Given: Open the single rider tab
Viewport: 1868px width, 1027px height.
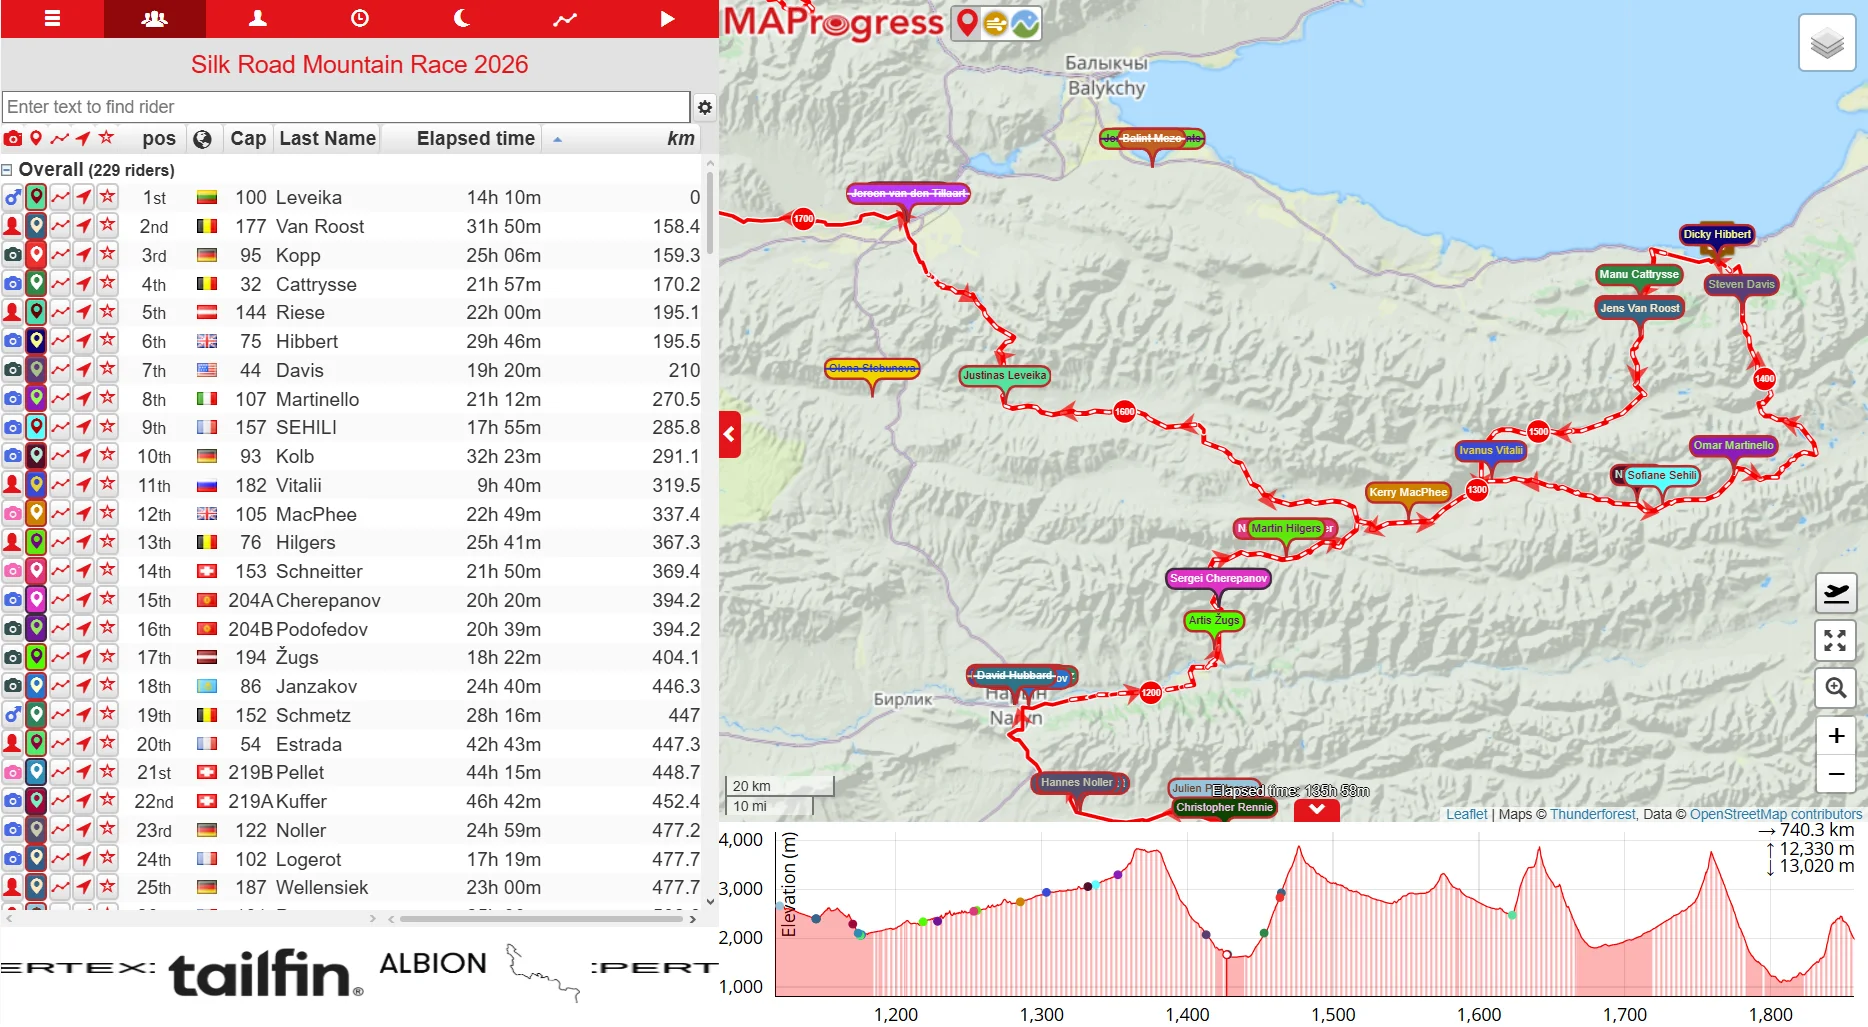Looking at the screenshot, I should 257,19.
